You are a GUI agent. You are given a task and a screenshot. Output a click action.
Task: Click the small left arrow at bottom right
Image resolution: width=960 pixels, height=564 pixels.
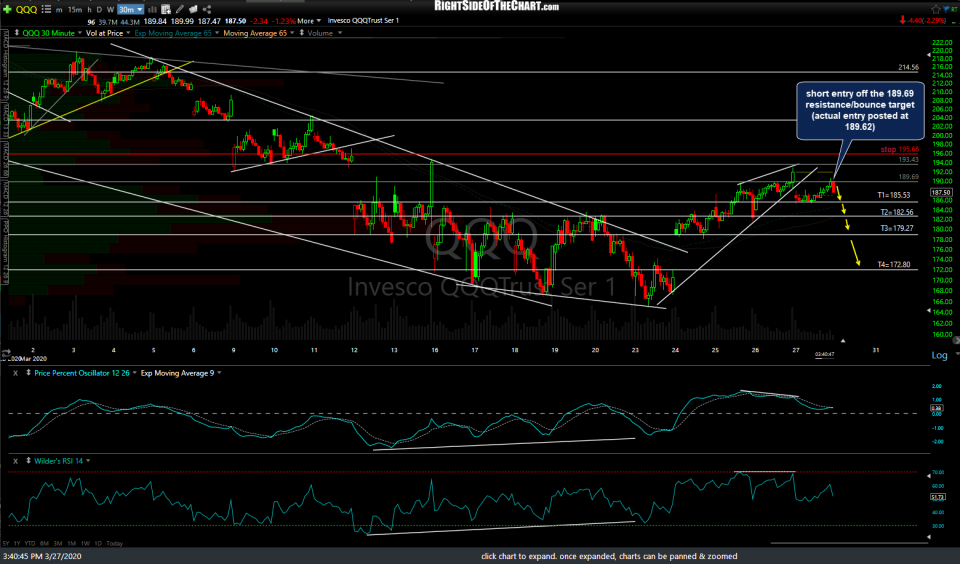pyautogui.click(x=929, y=537)
